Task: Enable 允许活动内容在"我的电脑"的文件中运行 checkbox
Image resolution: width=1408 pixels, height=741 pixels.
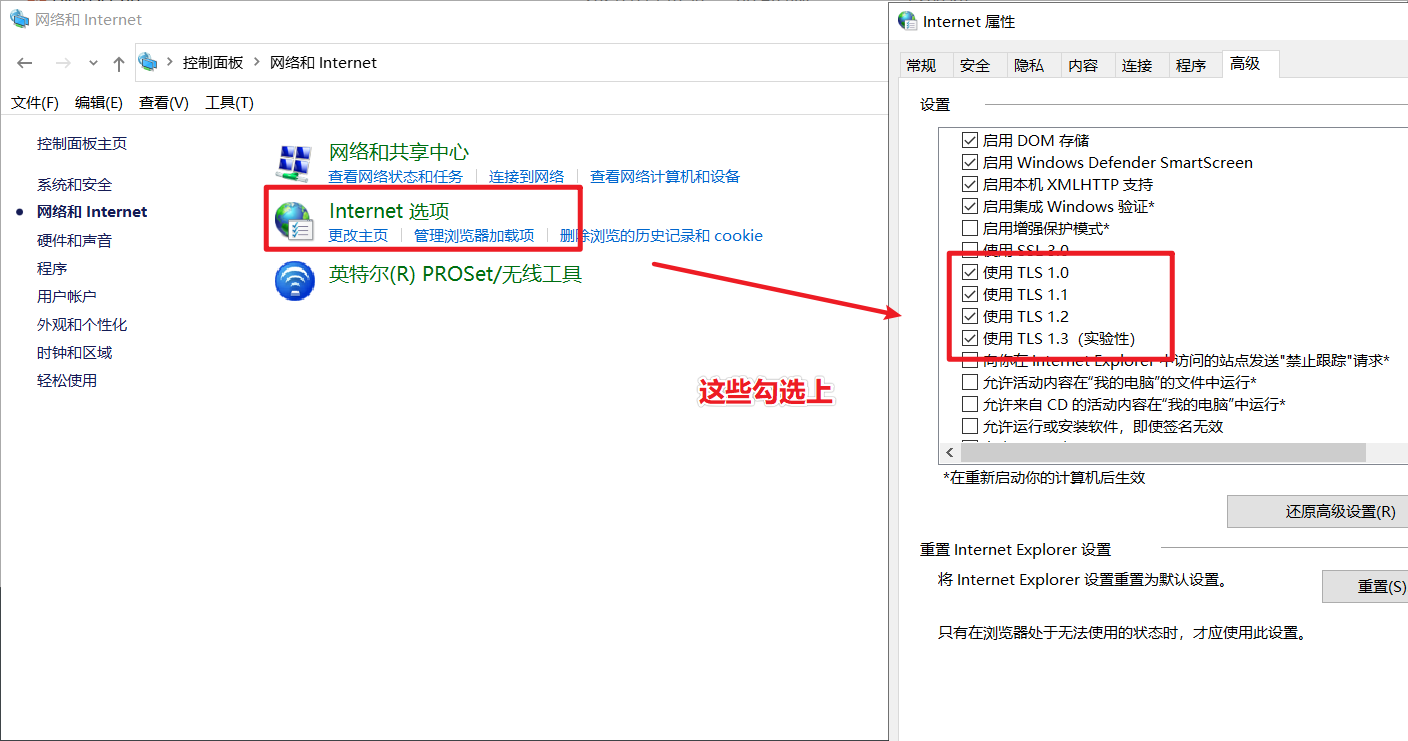Action: click(x=969, y=382)
